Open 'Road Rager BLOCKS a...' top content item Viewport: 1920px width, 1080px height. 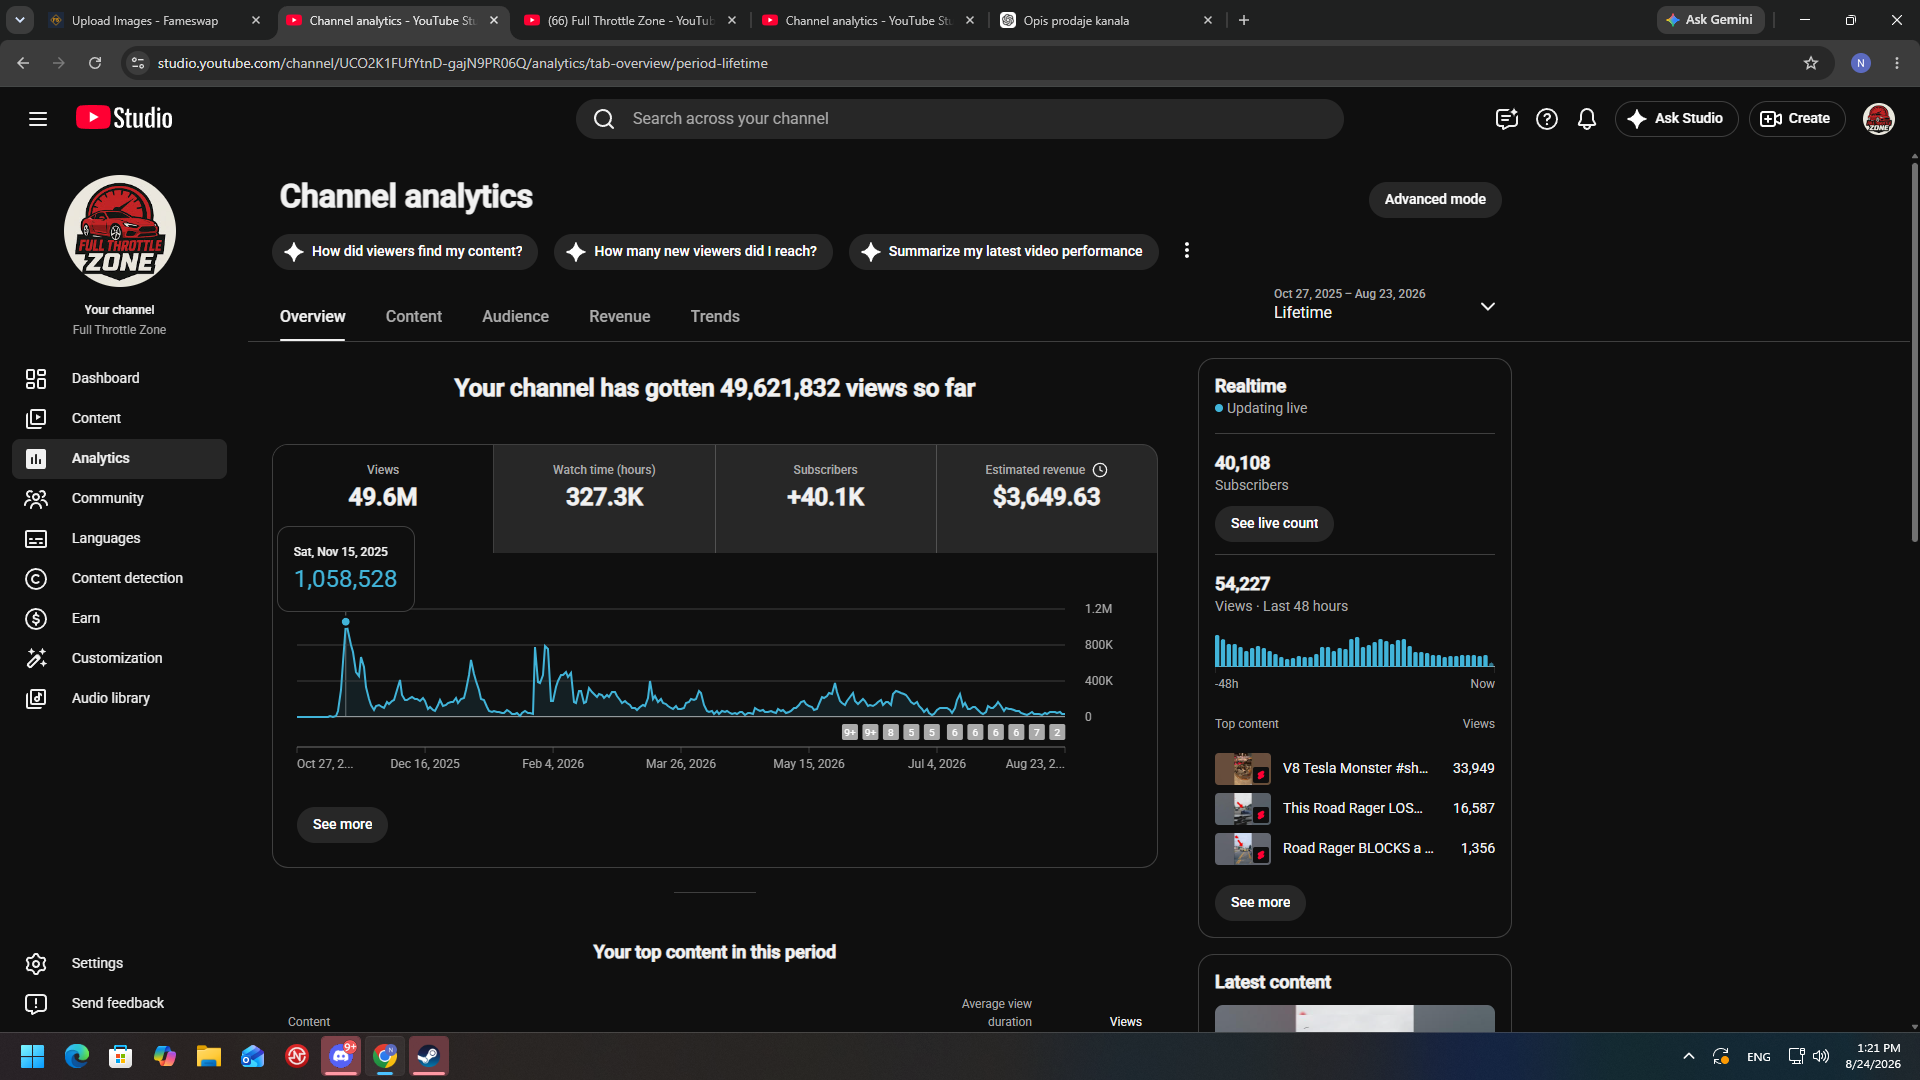coord(1355,849)
